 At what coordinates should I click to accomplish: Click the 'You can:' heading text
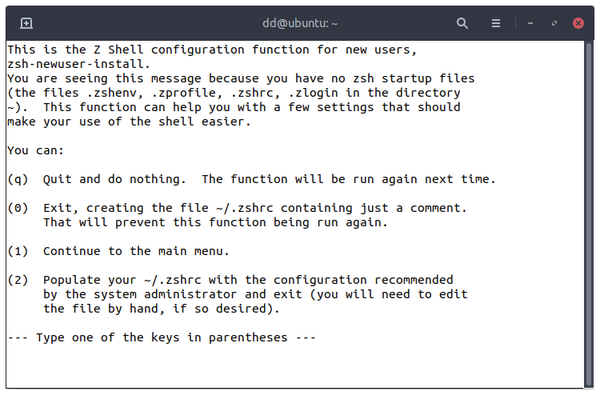point(36,150)
